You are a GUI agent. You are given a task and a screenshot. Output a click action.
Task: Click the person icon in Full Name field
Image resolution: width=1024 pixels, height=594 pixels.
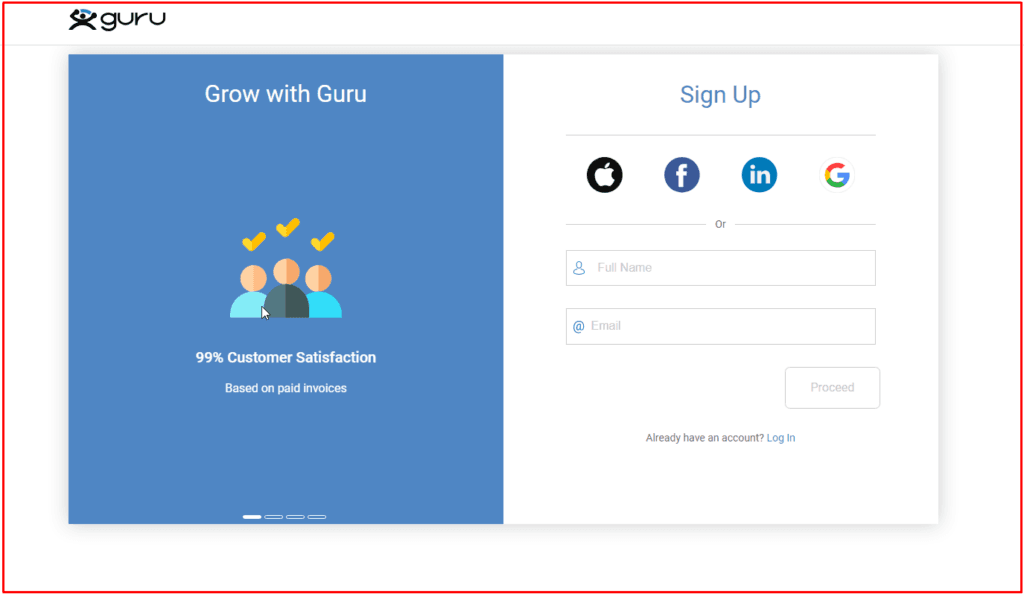(579, 268)
